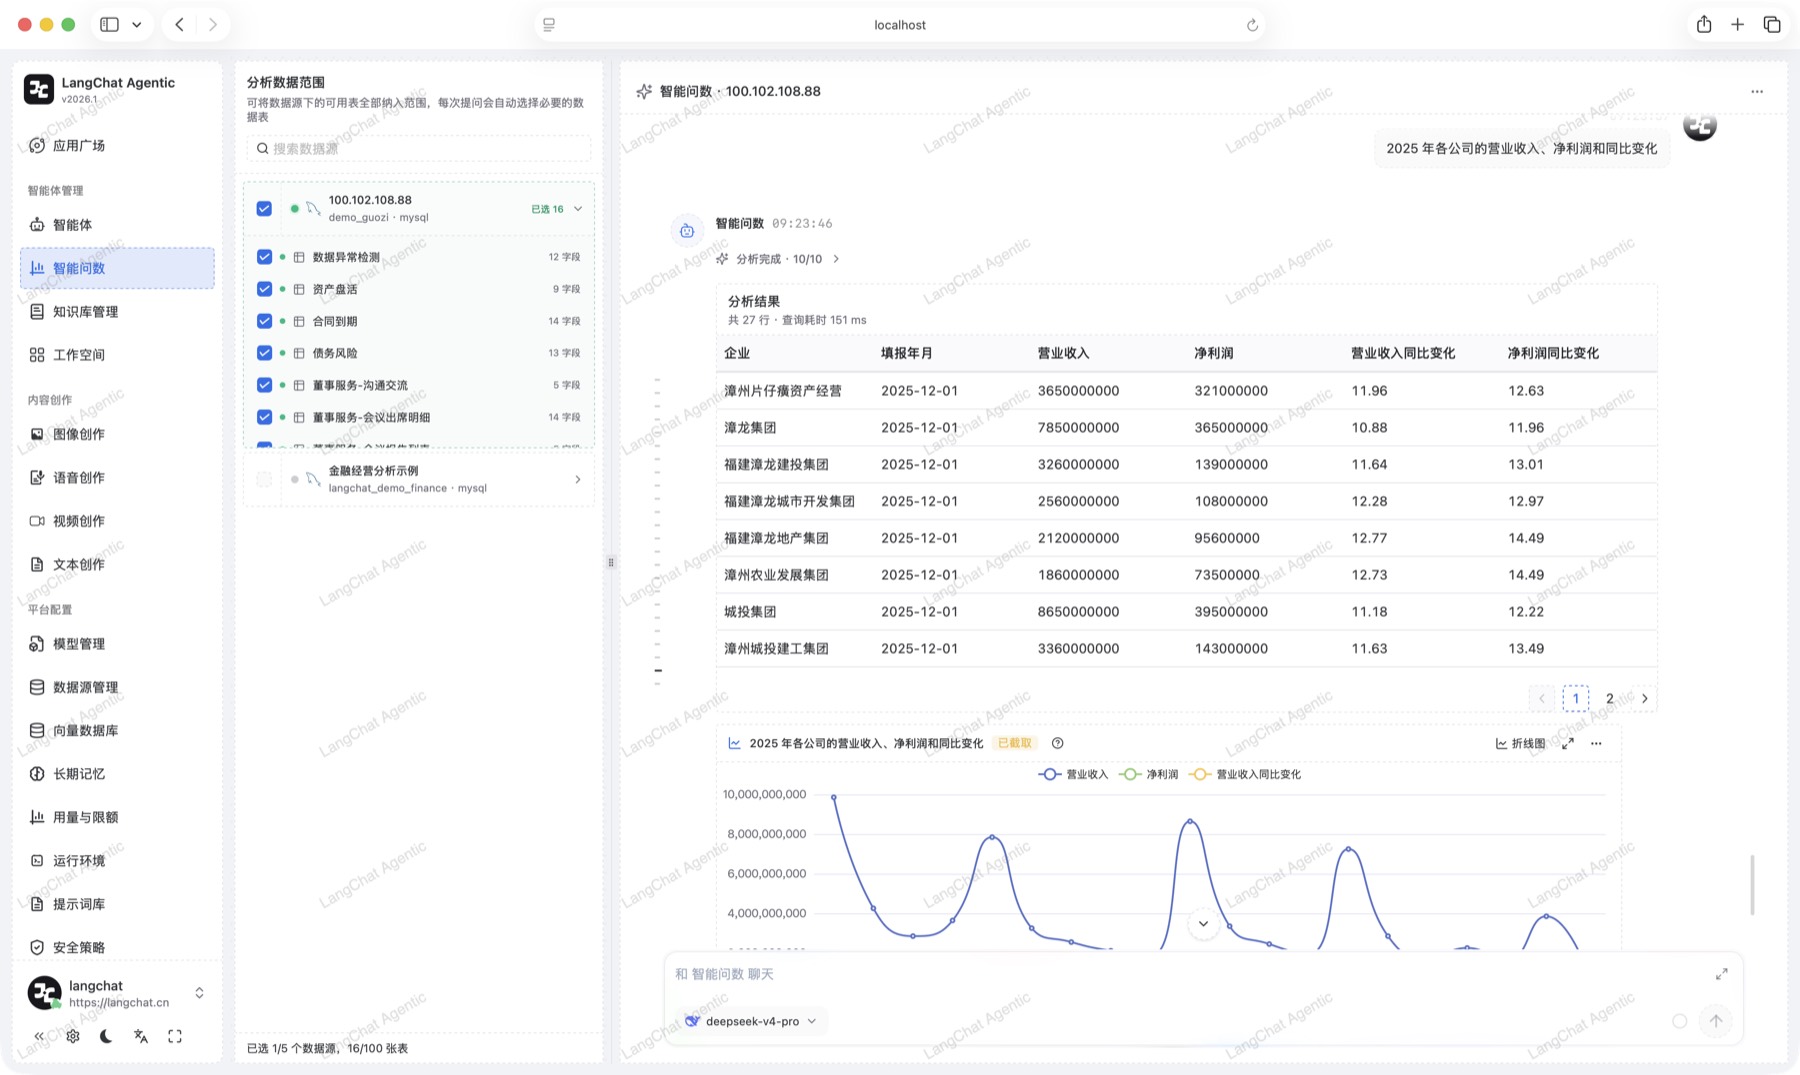Image resolution: width=1800 pixels, height=1075 pixels.
Task: Open the chart help question-mark icon
Action: 1058,743
